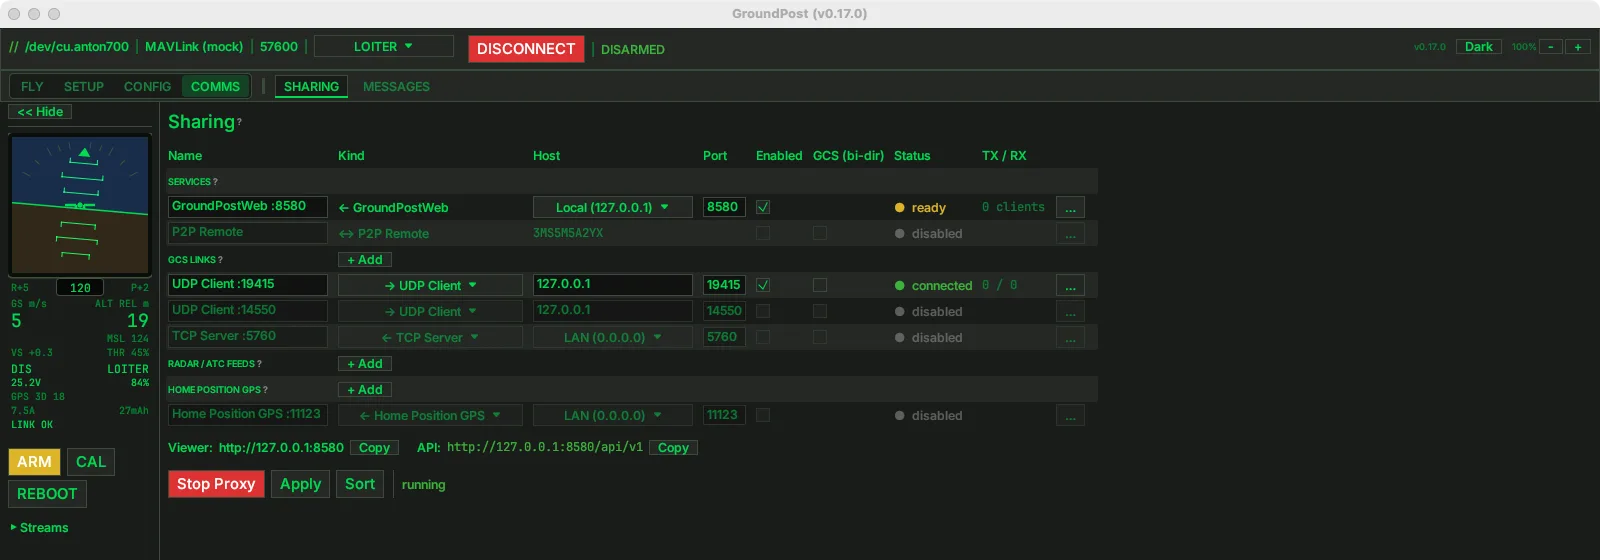Decrease zoom with the minus button
This screenshot has width=1600, height=560.
tap(1551, 47)
